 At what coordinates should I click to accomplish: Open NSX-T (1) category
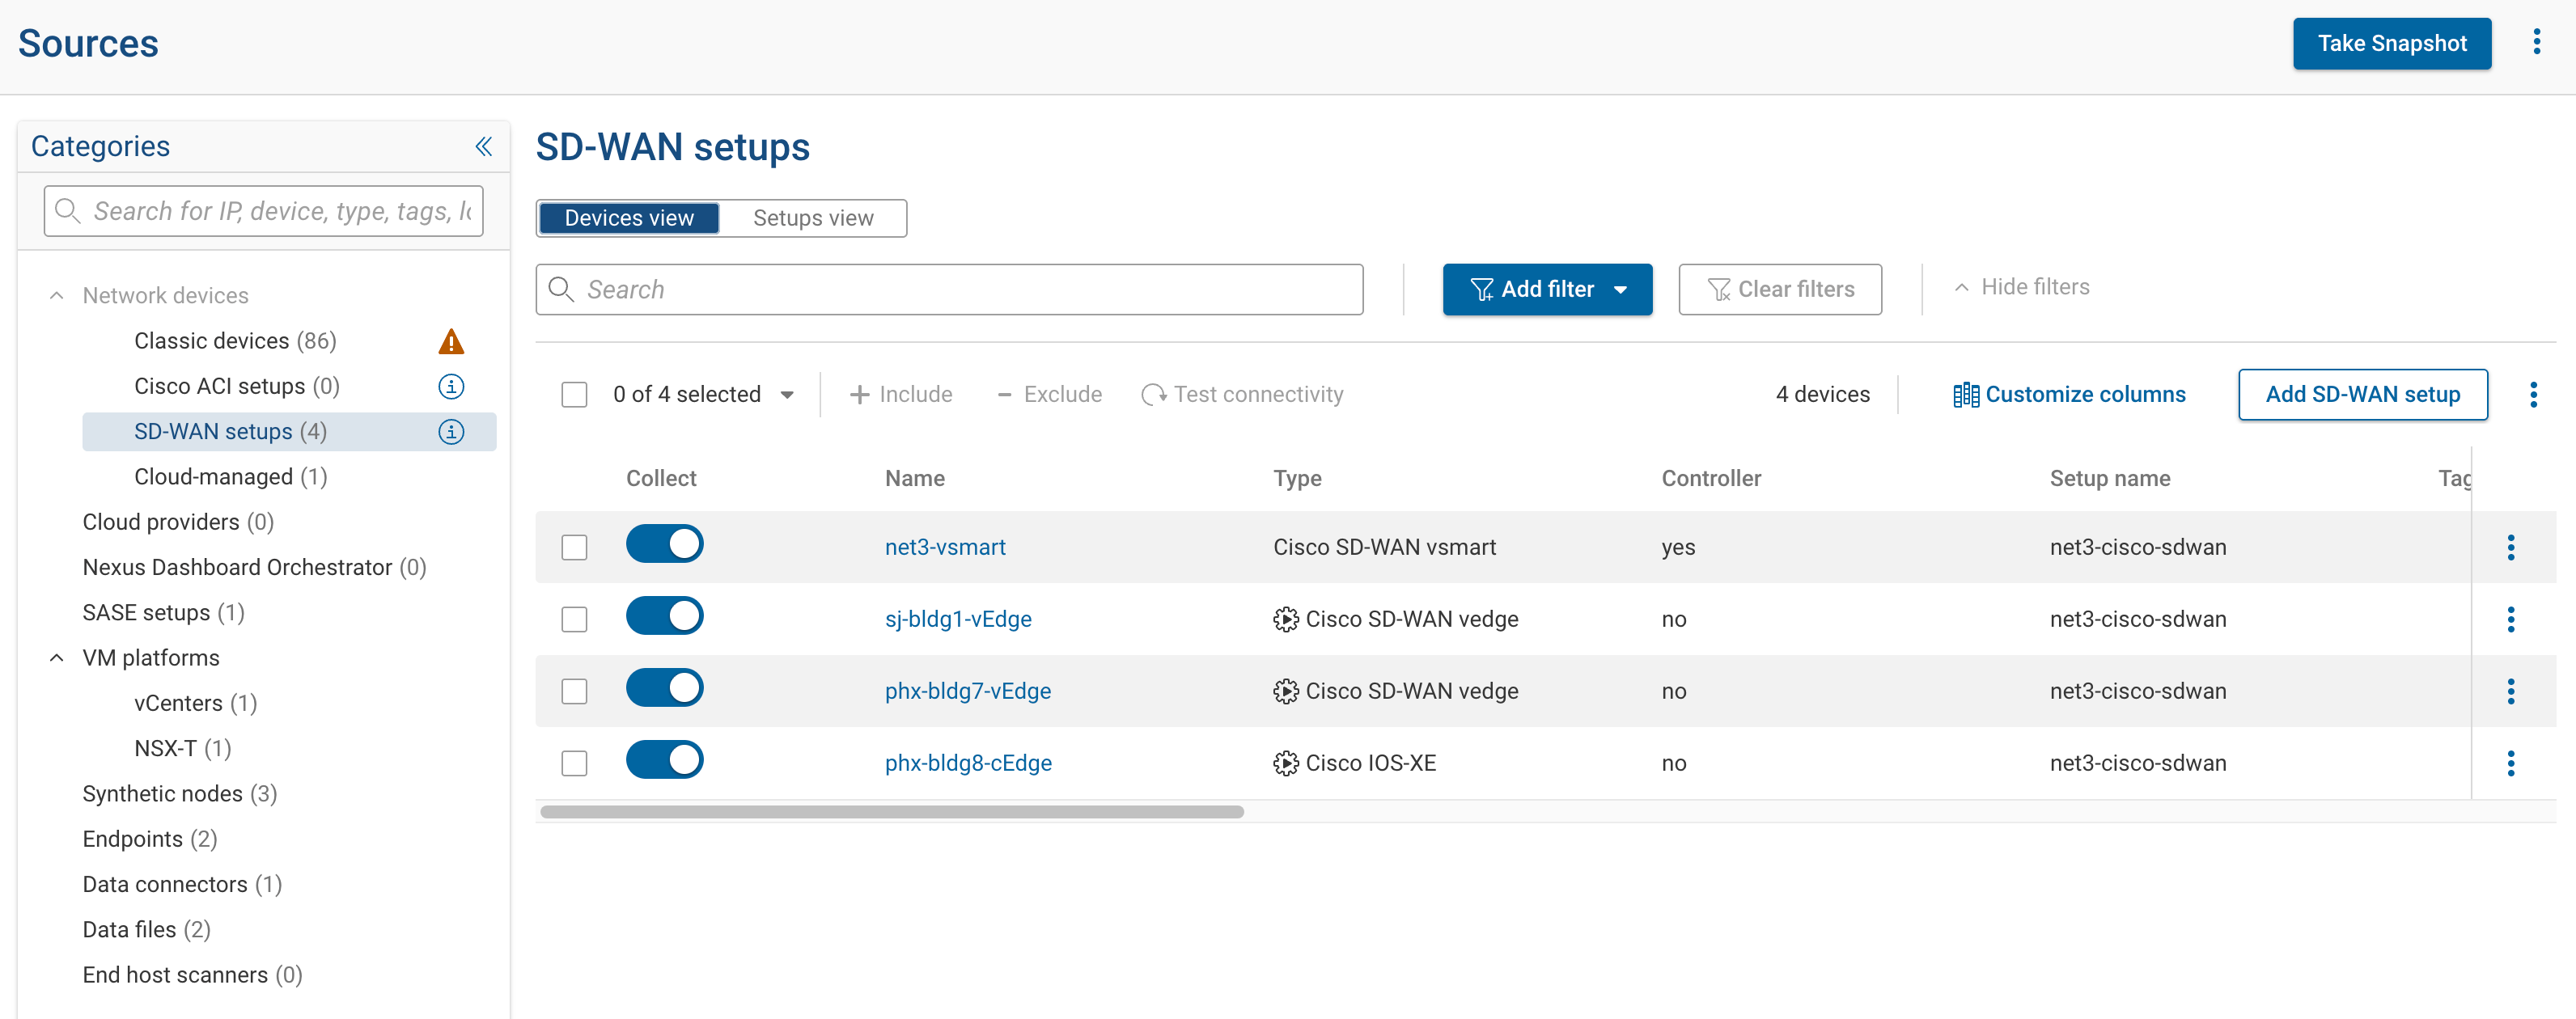pyautogui.click(x=183, y=748)
